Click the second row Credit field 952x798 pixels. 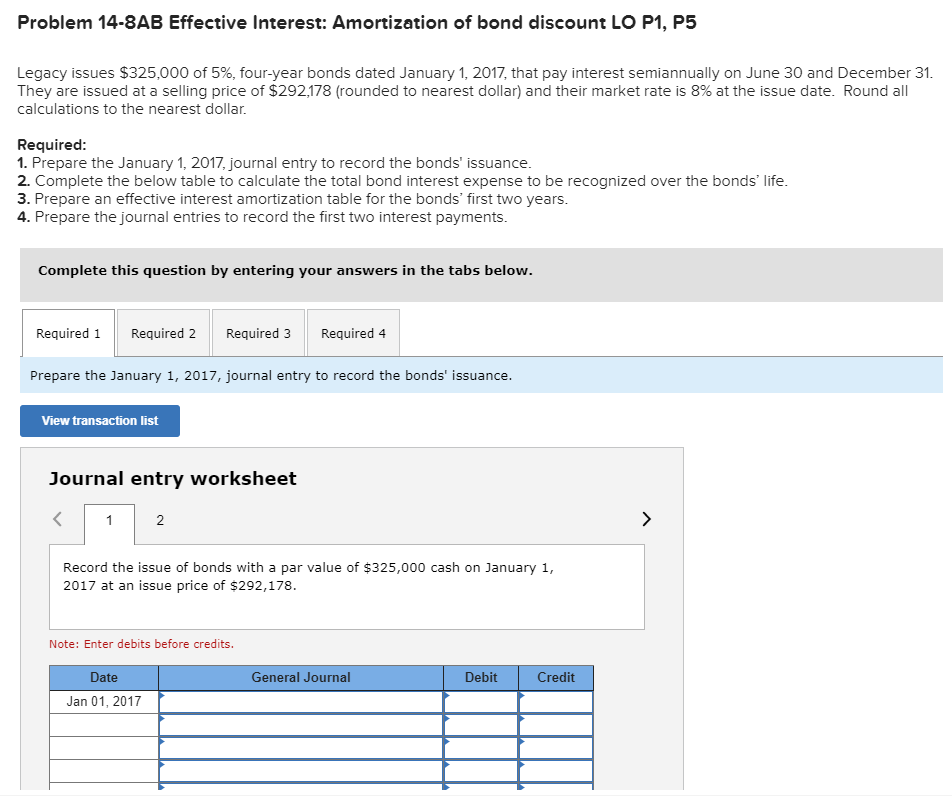[x=556, y=723]
